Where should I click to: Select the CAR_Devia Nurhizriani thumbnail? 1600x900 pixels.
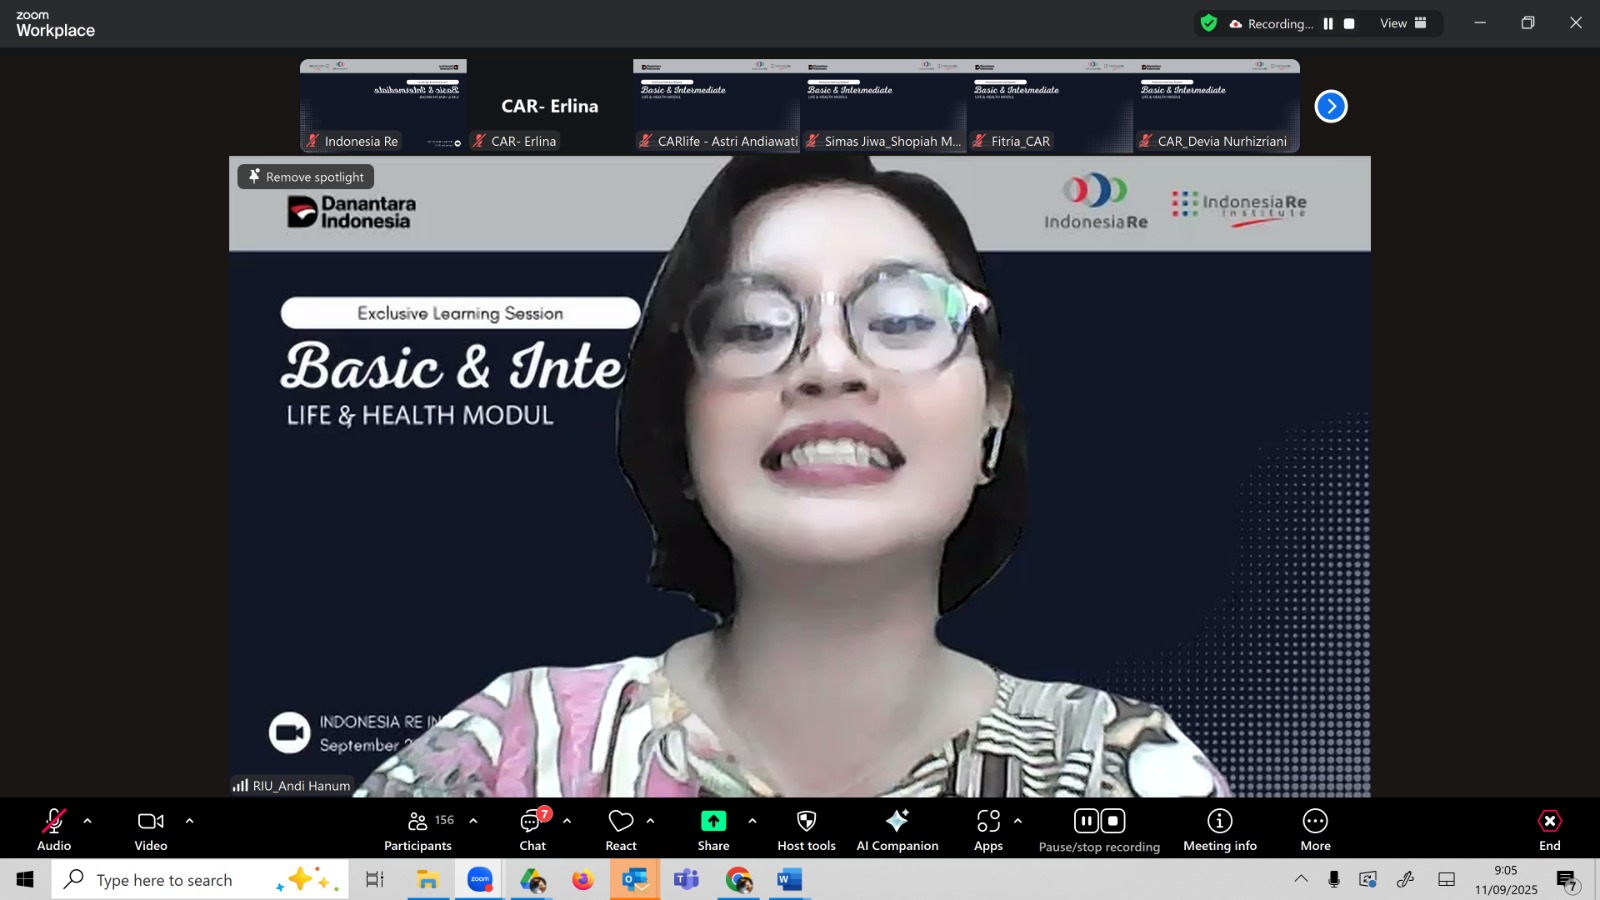pos(1217,106)
